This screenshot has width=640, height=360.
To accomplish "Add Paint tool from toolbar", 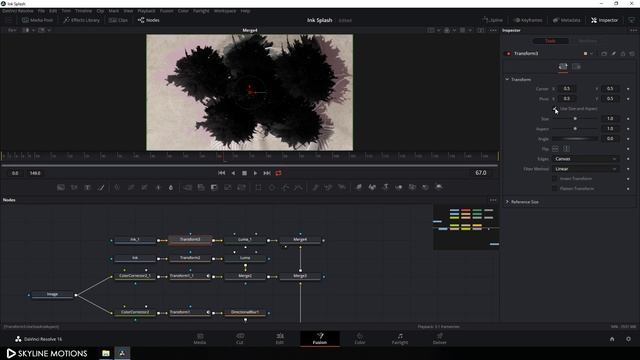I will click(101, 187).
